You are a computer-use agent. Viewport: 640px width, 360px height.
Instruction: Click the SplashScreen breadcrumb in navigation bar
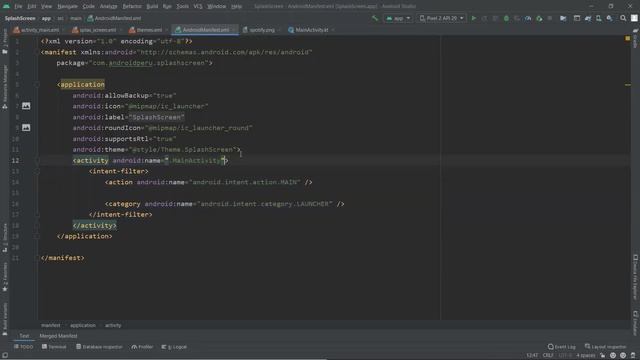point(20,18)
